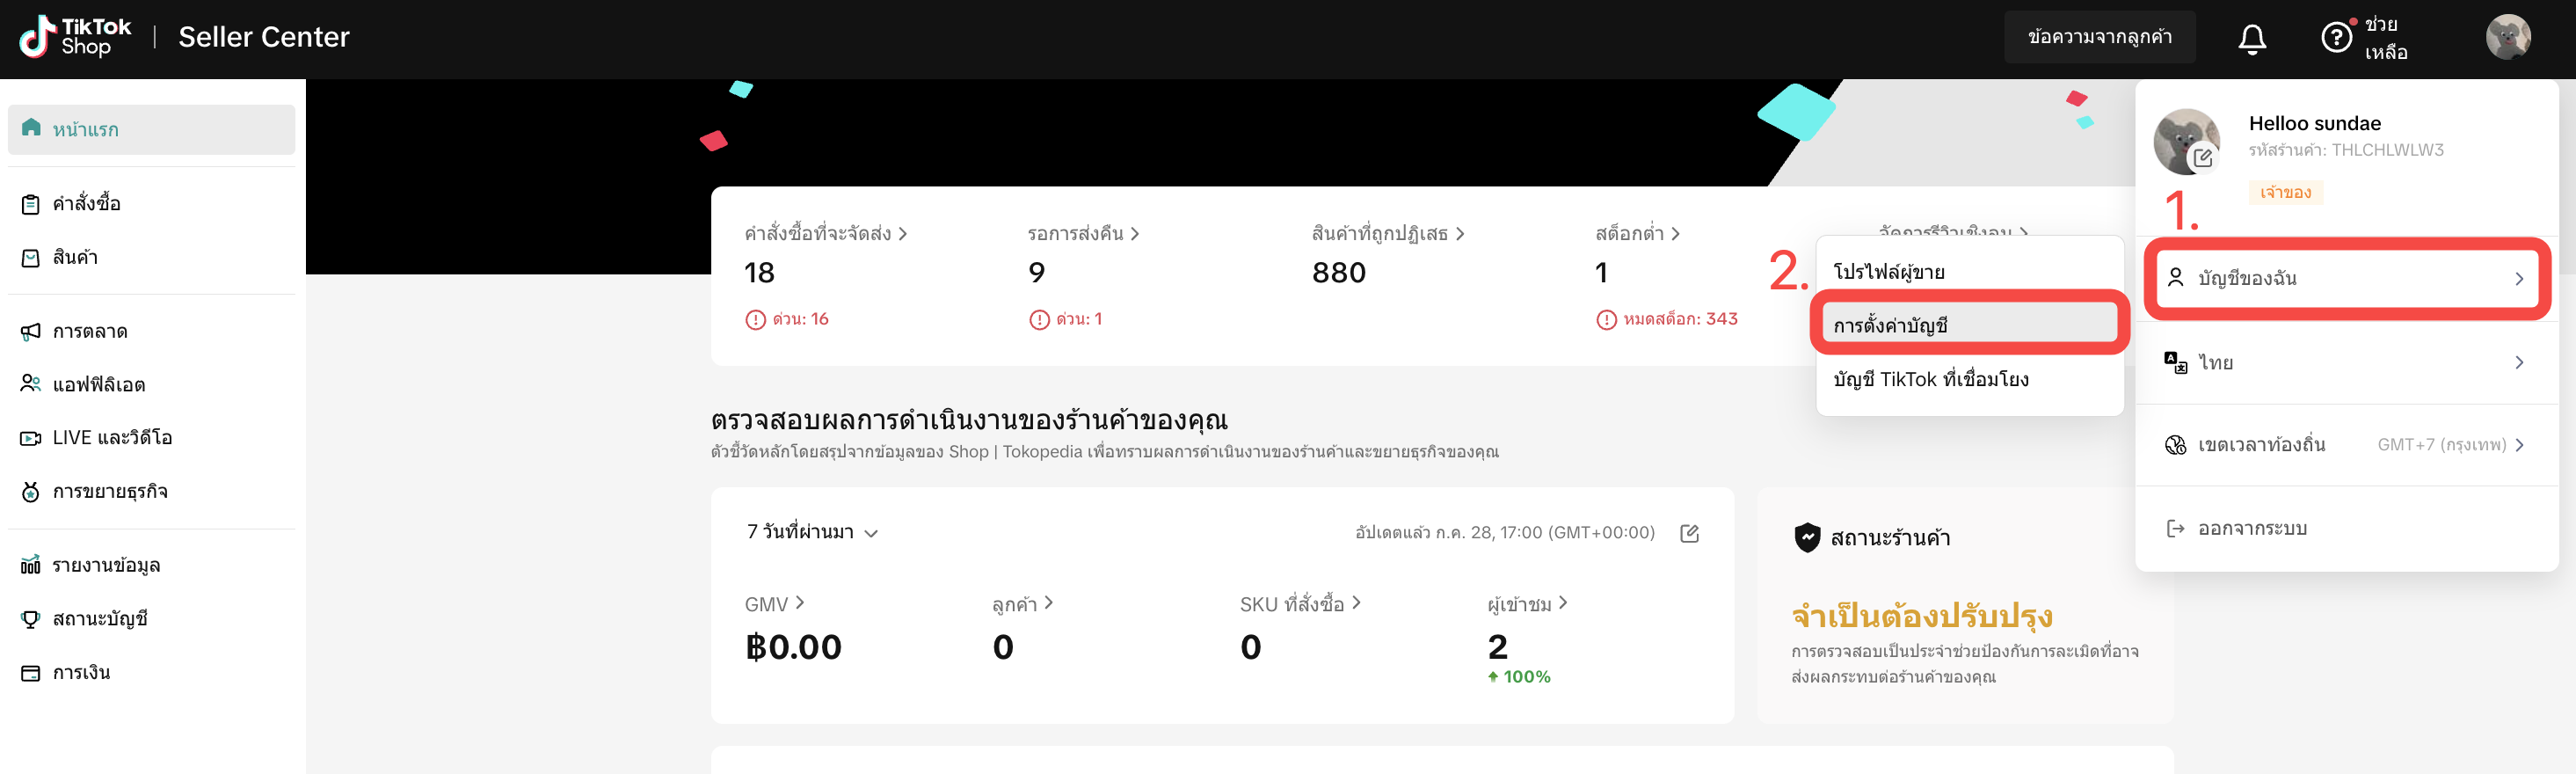2576x774 pixels.
Task: Open the บัญชีของฉัน account menu item
Action: (2345, 278)
